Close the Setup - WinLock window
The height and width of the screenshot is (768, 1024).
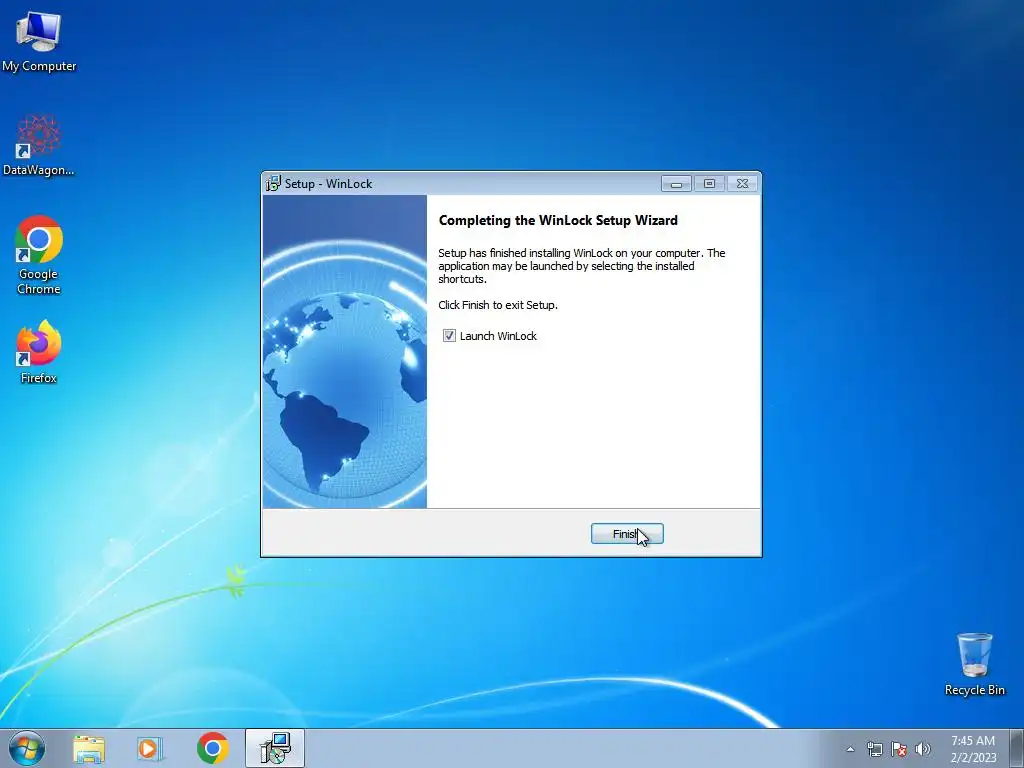point(743,184)
